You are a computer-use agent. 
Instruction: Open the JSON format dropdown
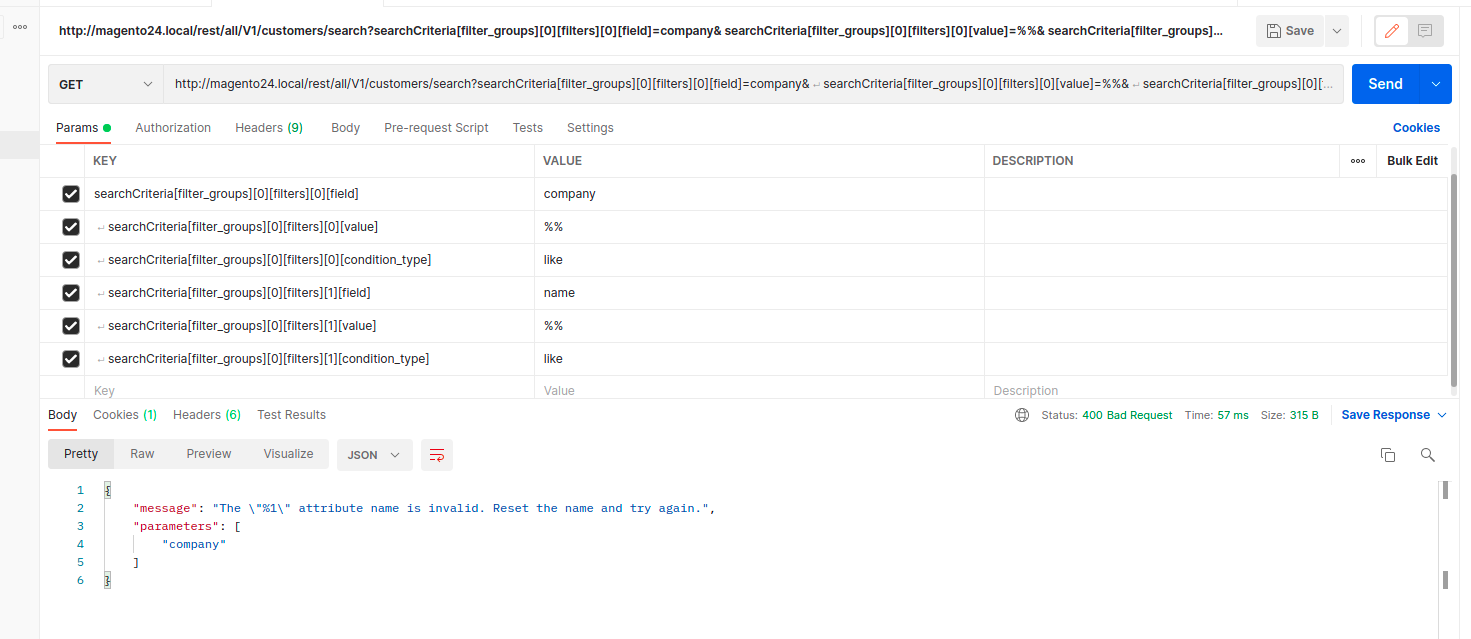coord(374,455)
